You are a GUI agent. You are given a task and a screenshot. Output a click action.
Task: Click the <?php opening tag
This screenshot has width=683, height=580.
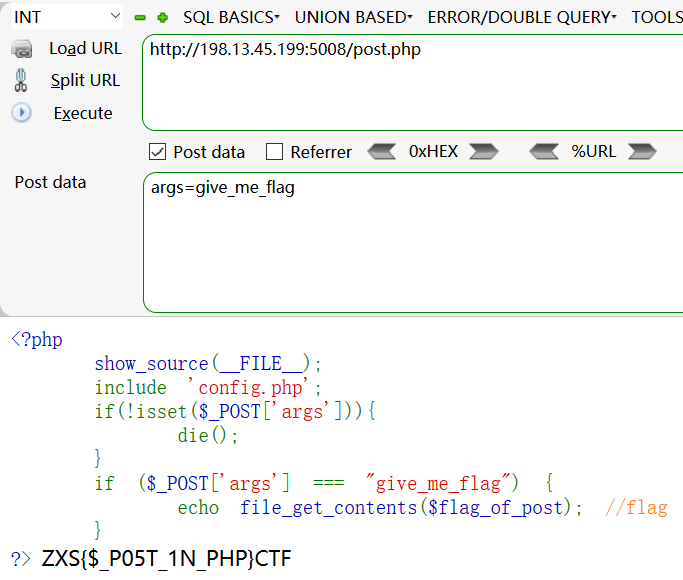click(37, 340)
